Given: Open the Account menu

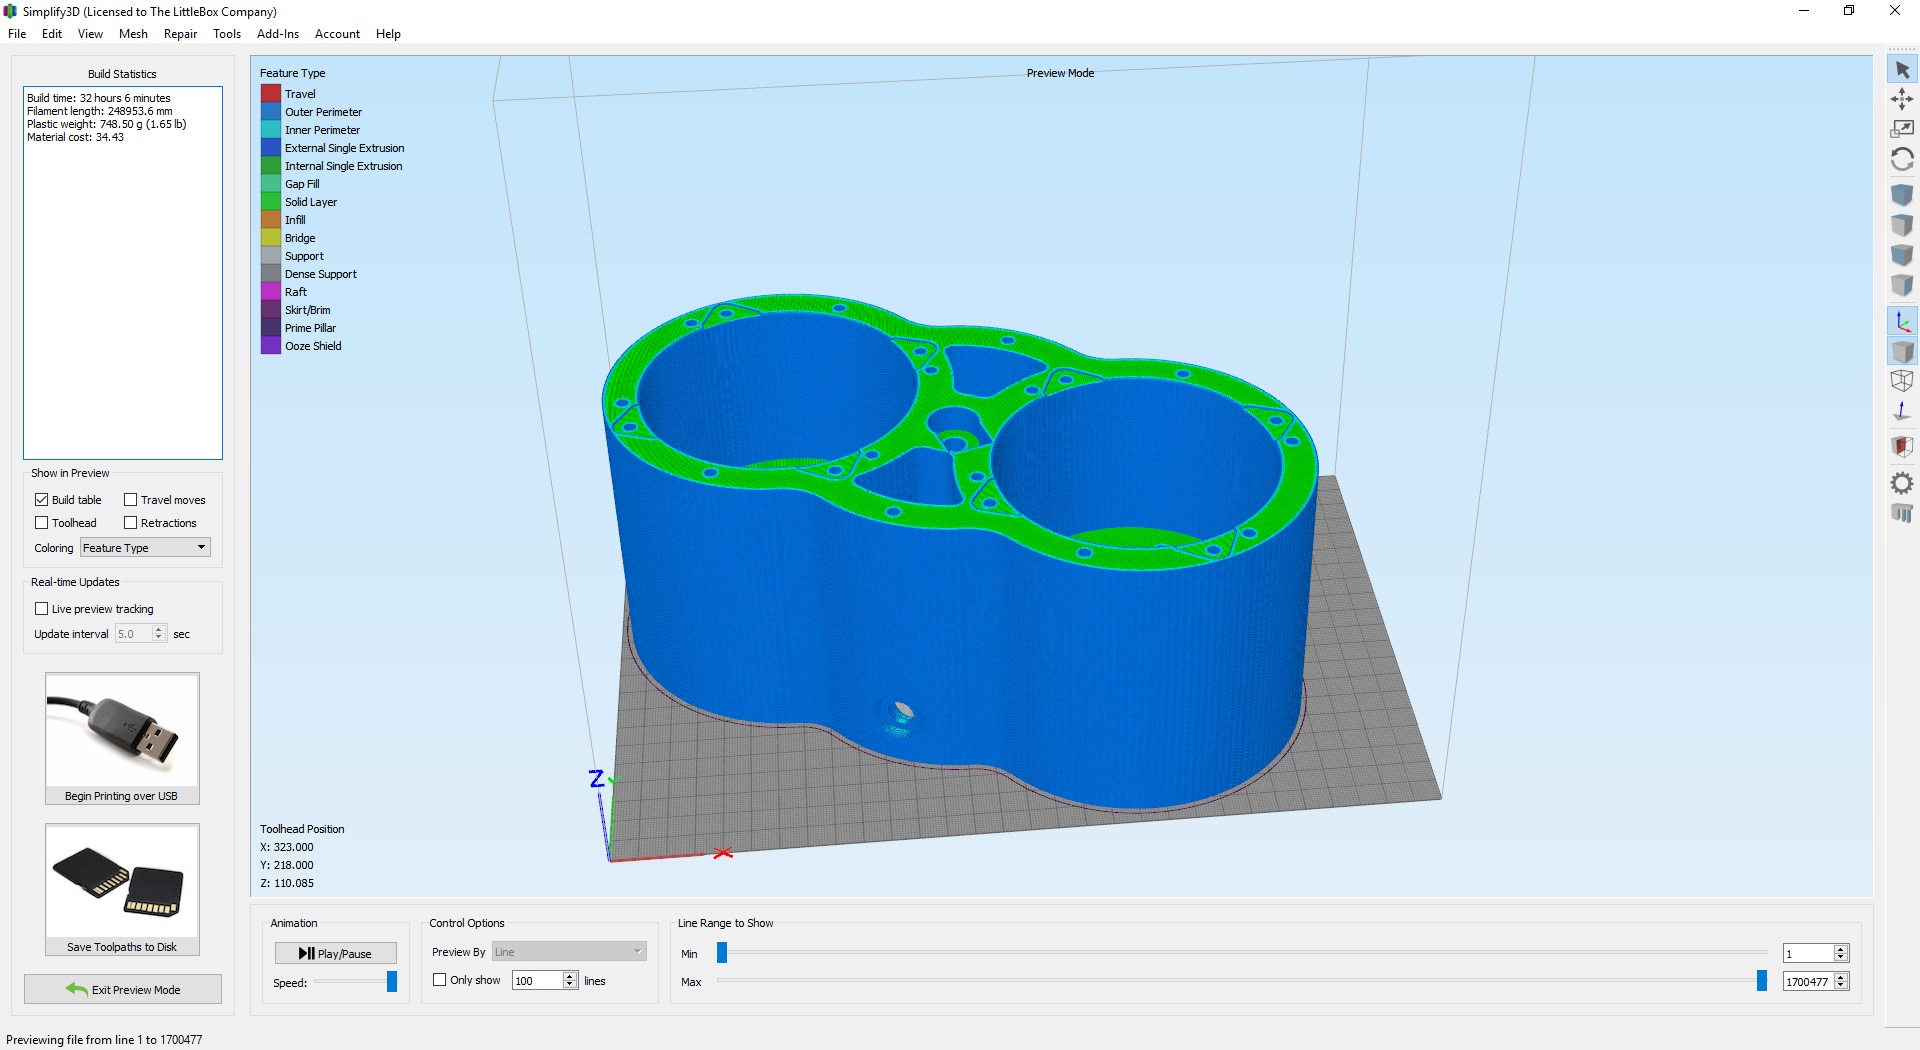Looking at the screenshot, I should point(337,34).
